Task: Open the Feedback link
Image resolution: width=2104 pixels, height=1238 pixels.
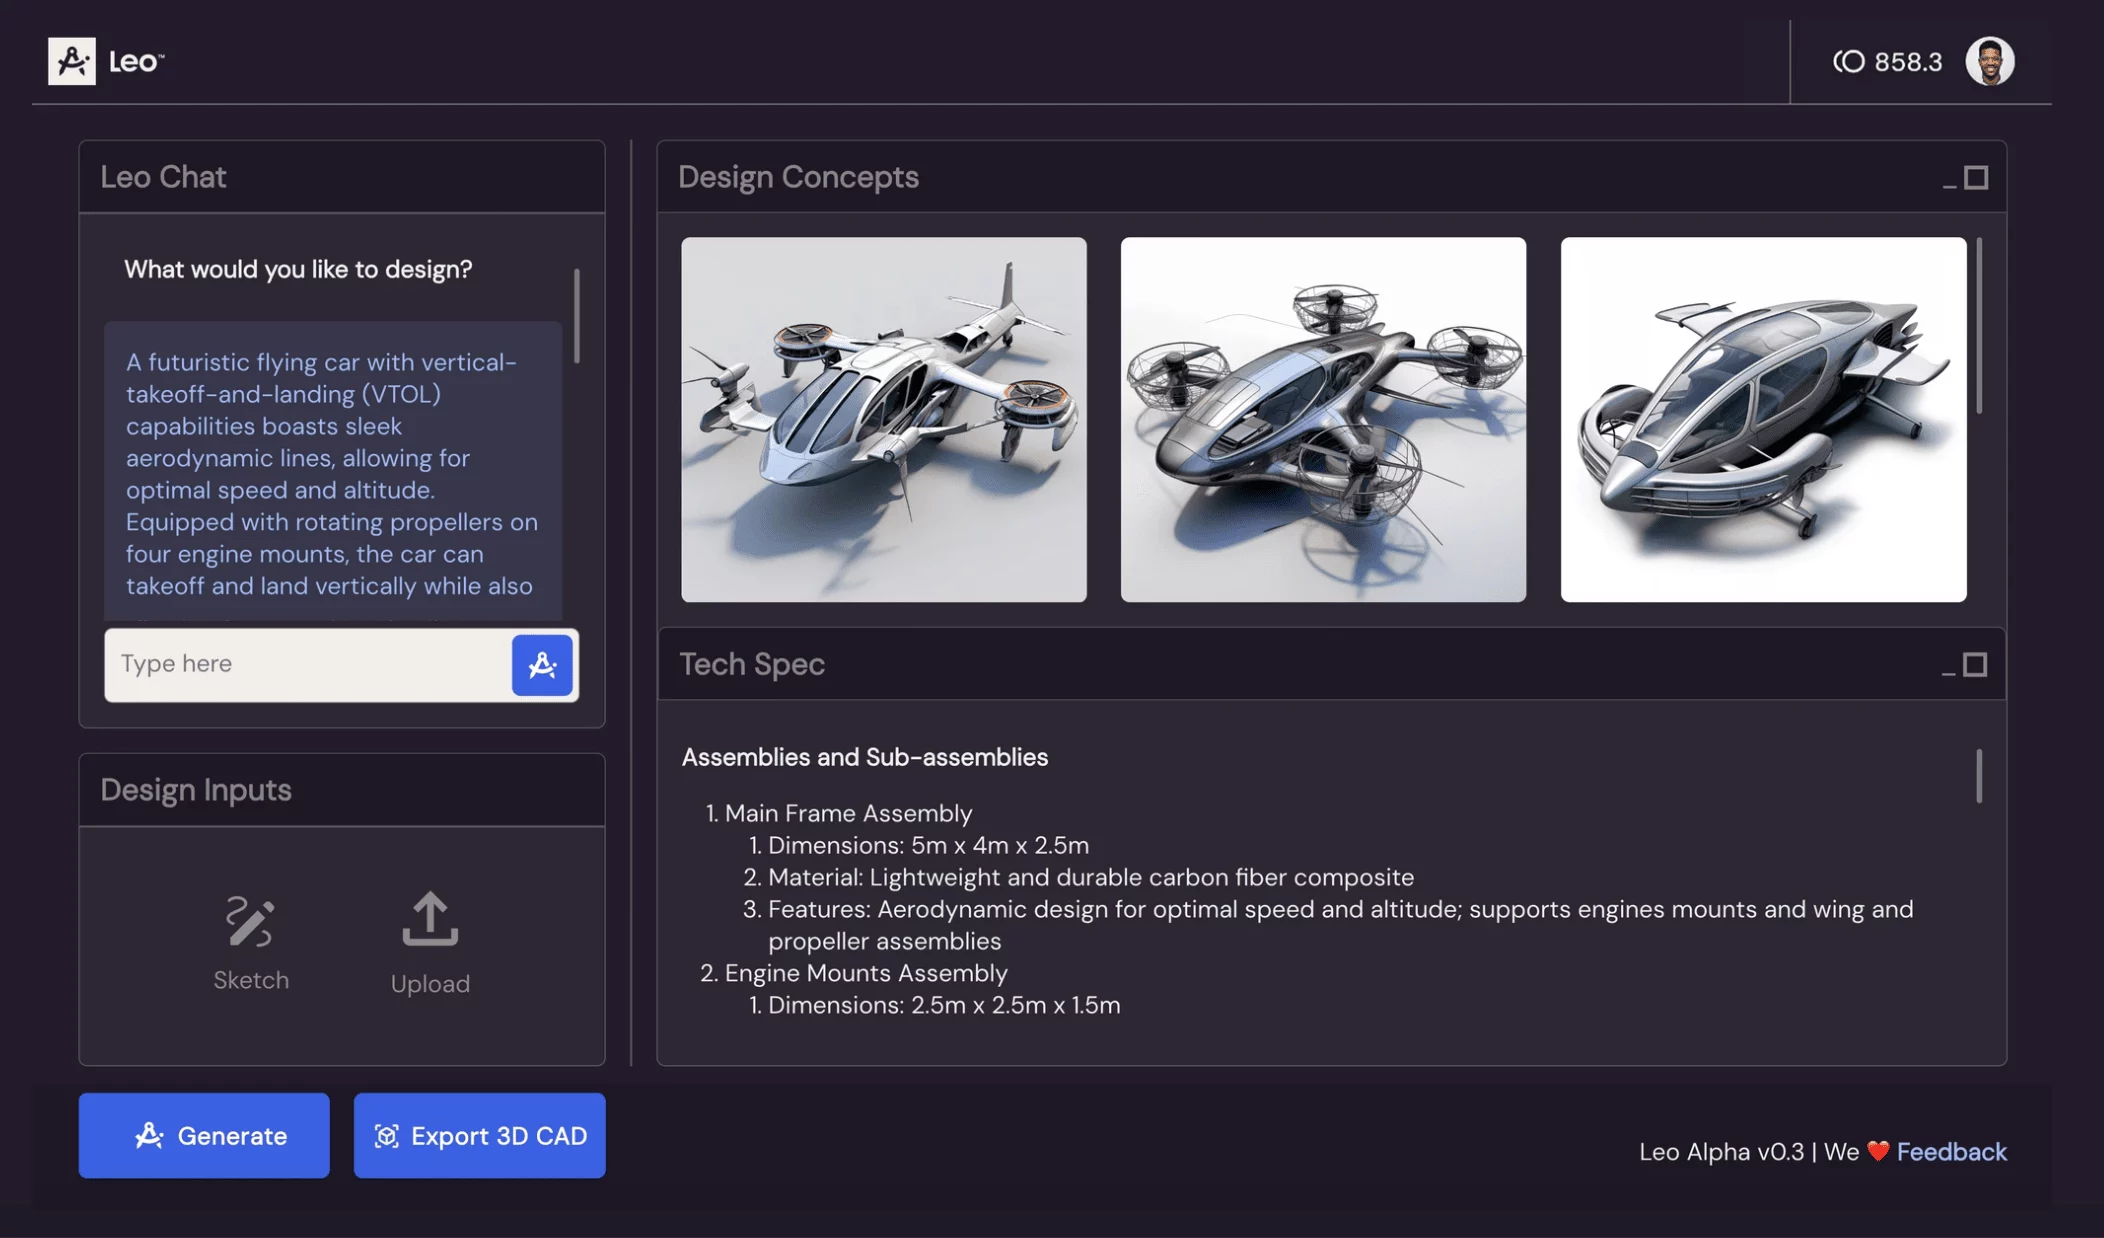Action: pyautogui.click(x=1952, y=1151)
